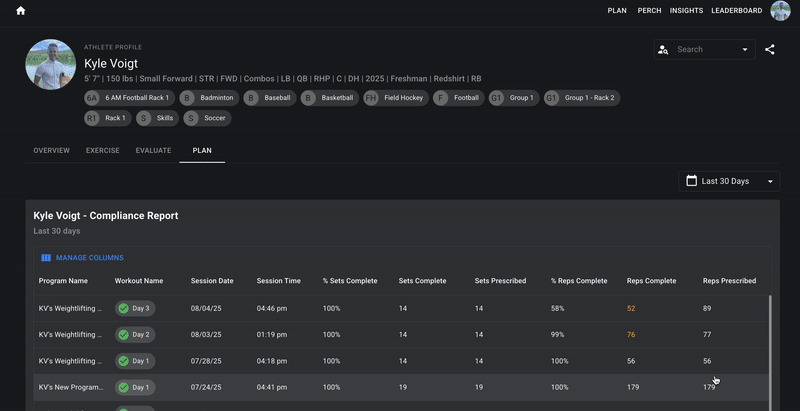Open the share icon

point(769,49)
